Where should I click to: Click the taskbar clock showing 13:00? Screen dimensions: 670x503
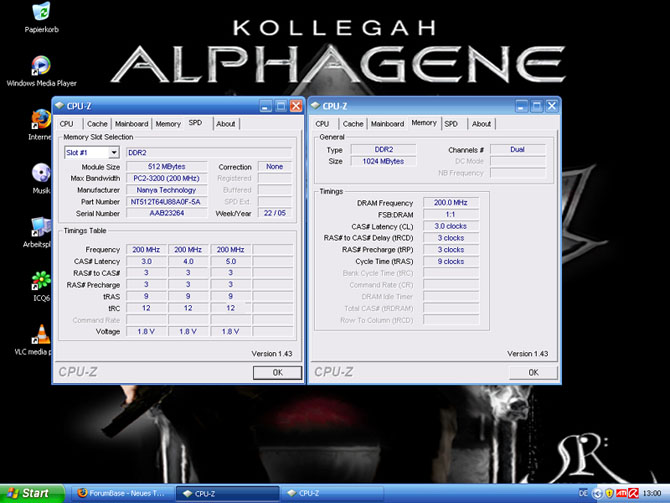652,494
